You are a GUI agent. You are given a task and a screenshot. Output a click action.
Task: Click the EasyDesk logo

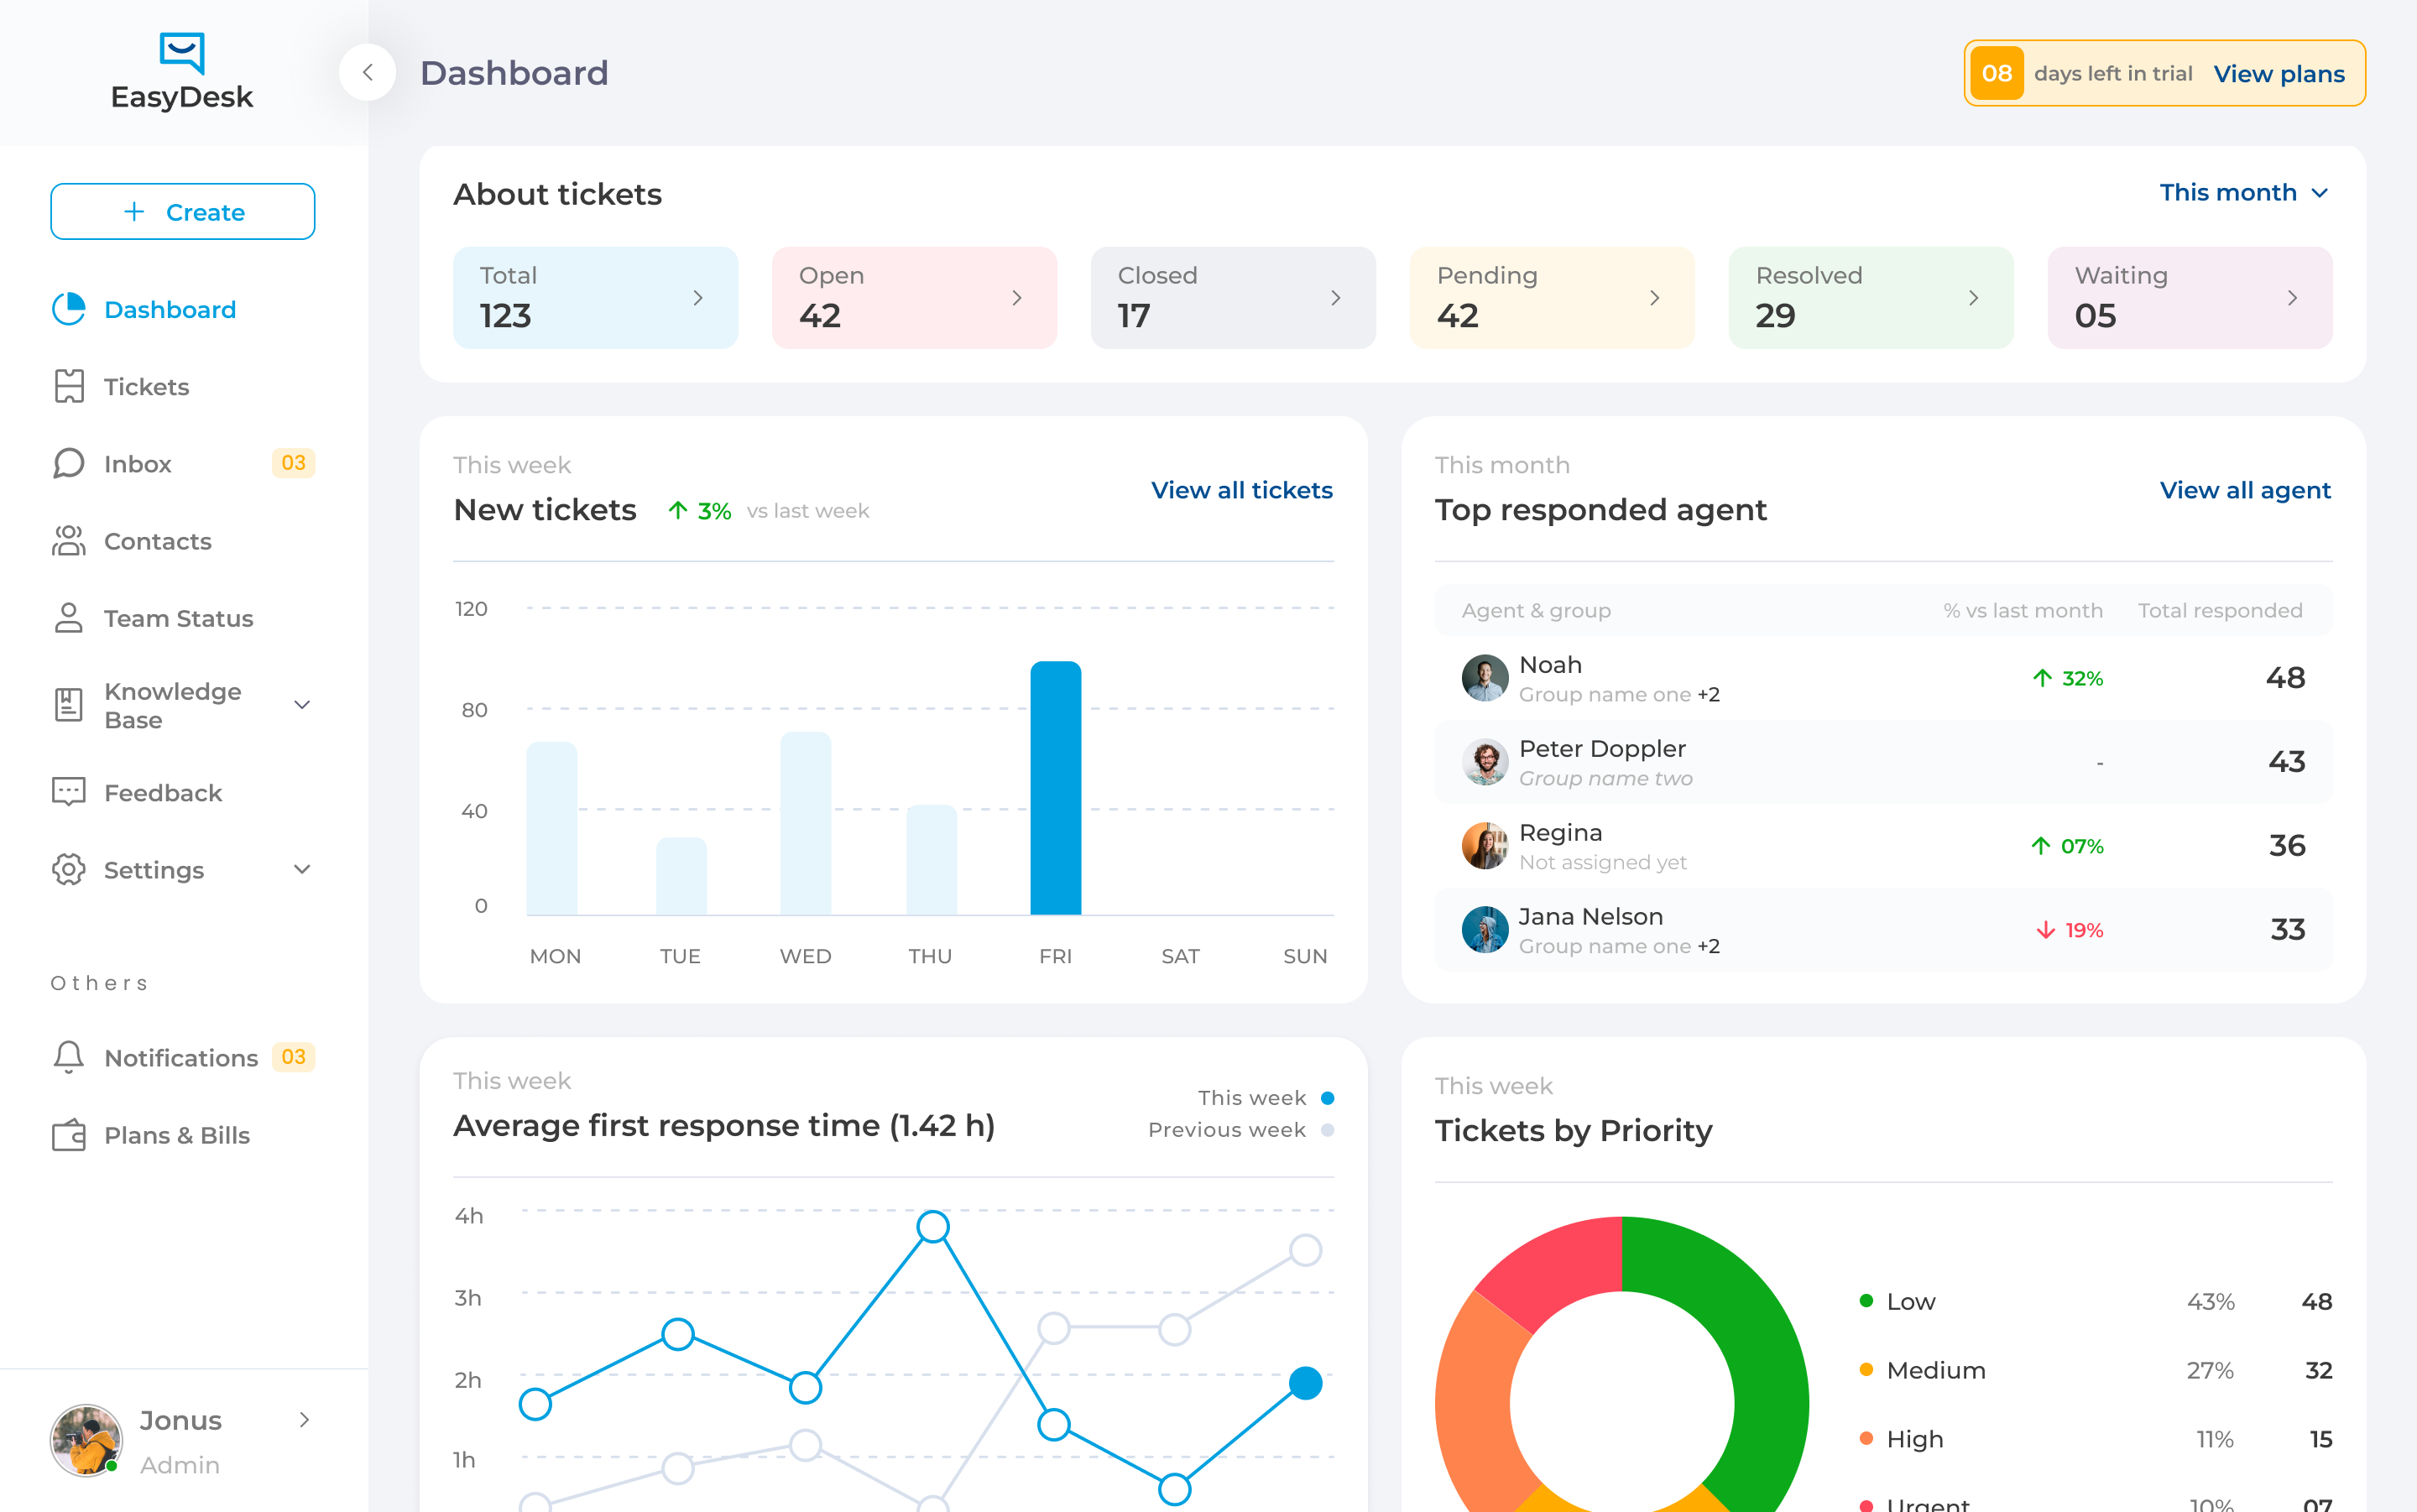182,70
